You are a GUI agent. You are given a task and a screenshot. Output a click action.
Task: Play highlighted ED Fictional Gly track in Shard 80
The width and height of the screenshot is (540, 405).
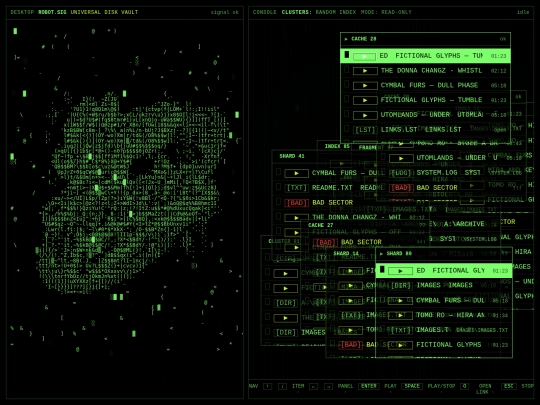click(400, 271)
